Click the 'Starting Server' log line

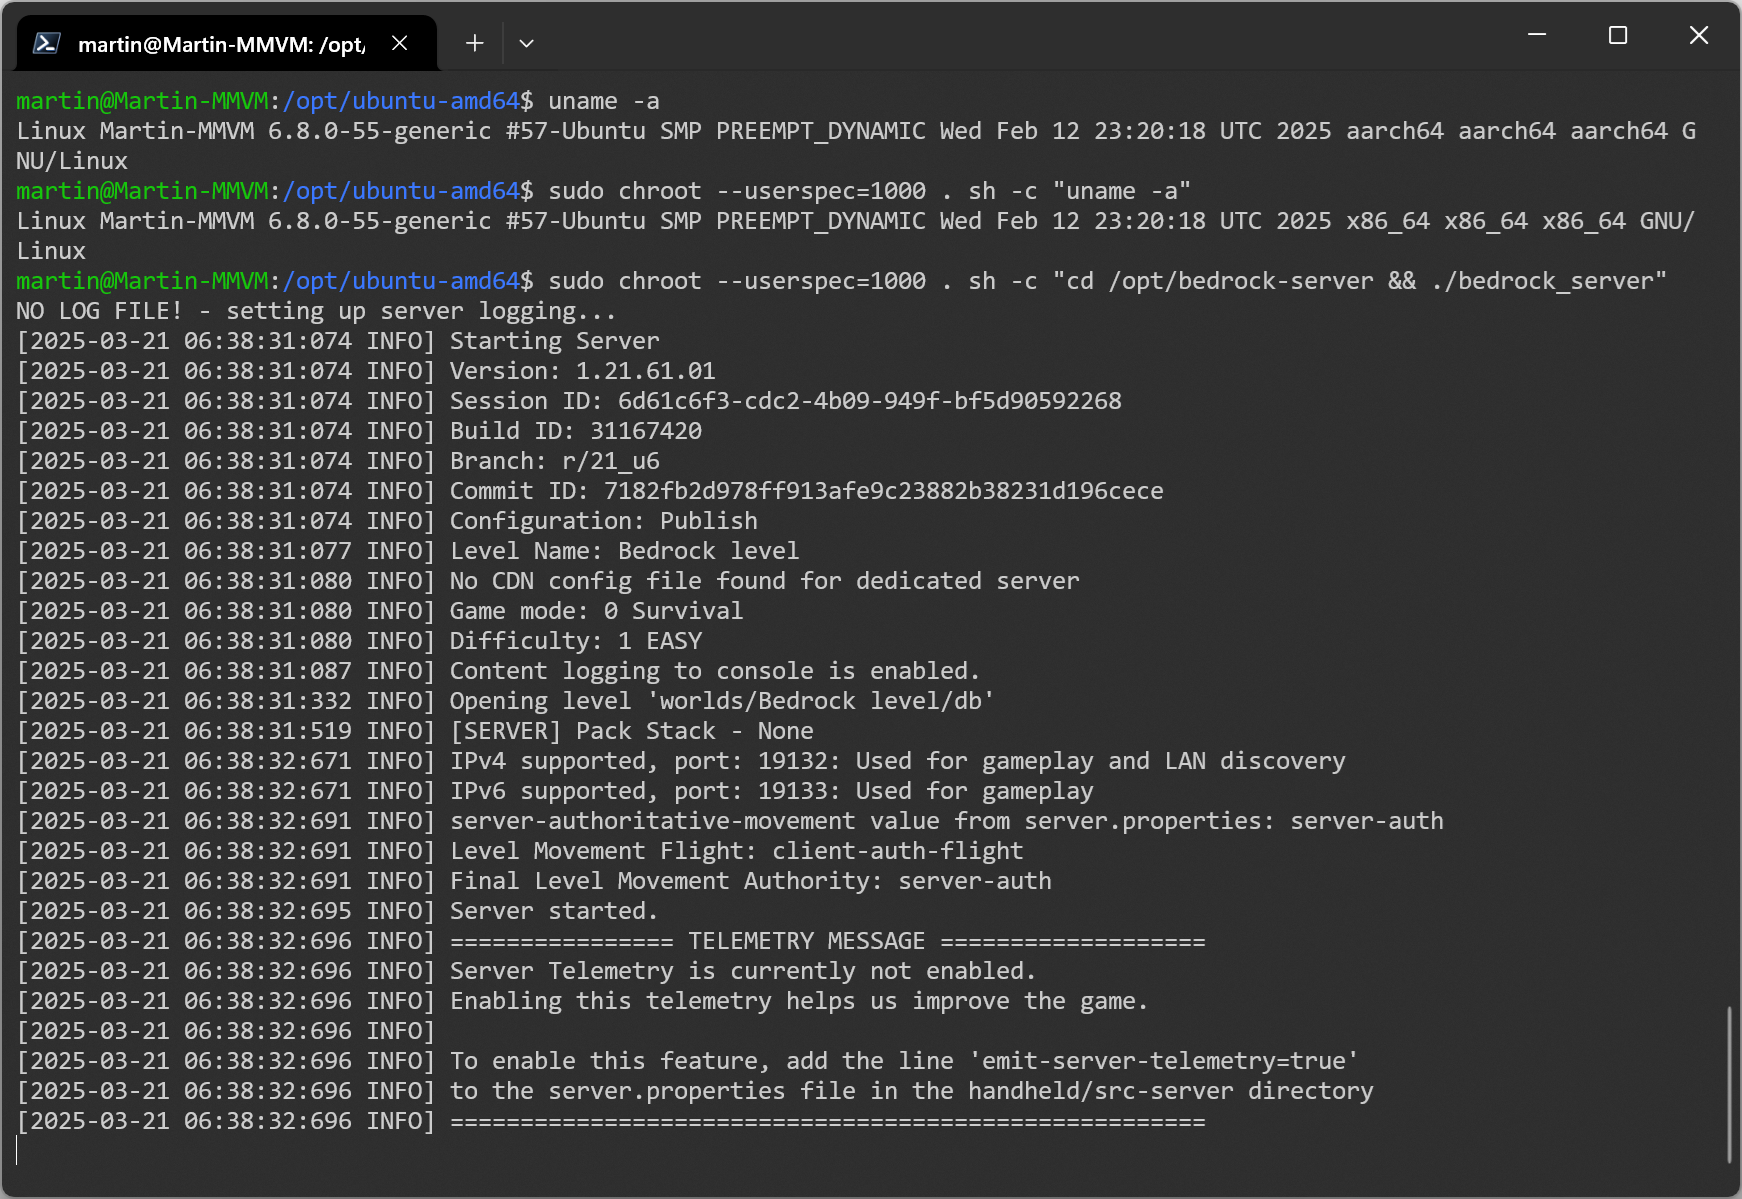click(x=555, y=341)
